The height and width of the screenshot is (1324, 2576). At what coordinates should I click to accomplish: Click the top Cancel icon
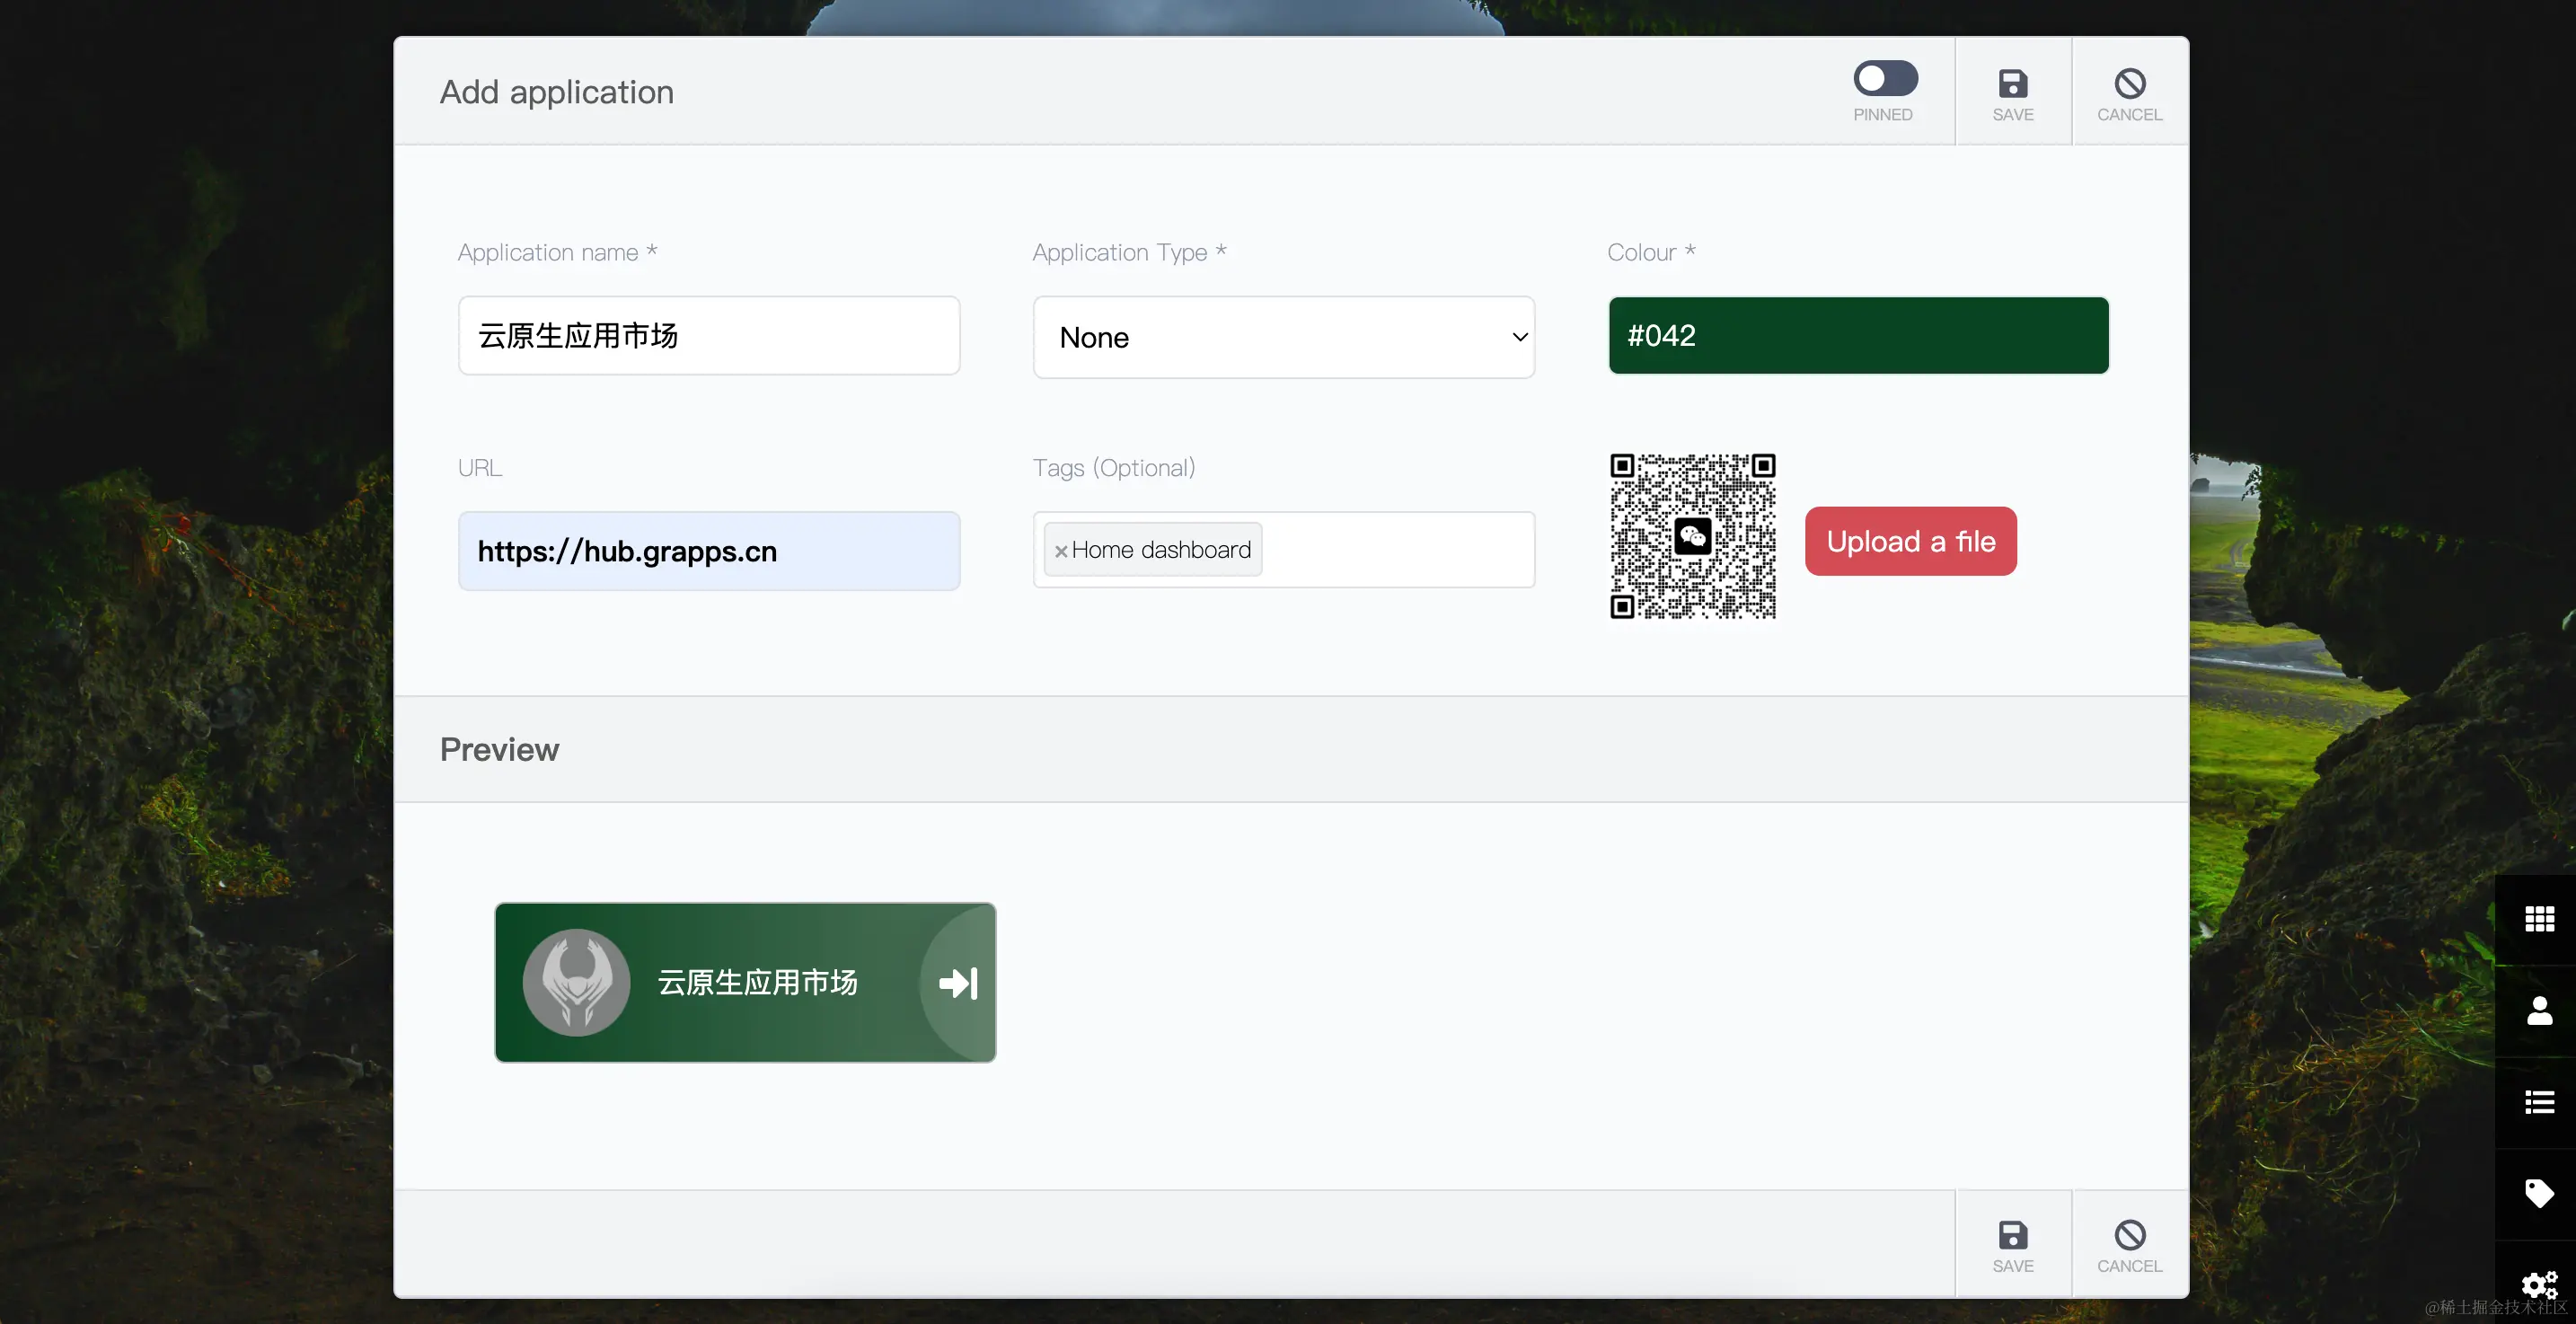click(2129, 83)
